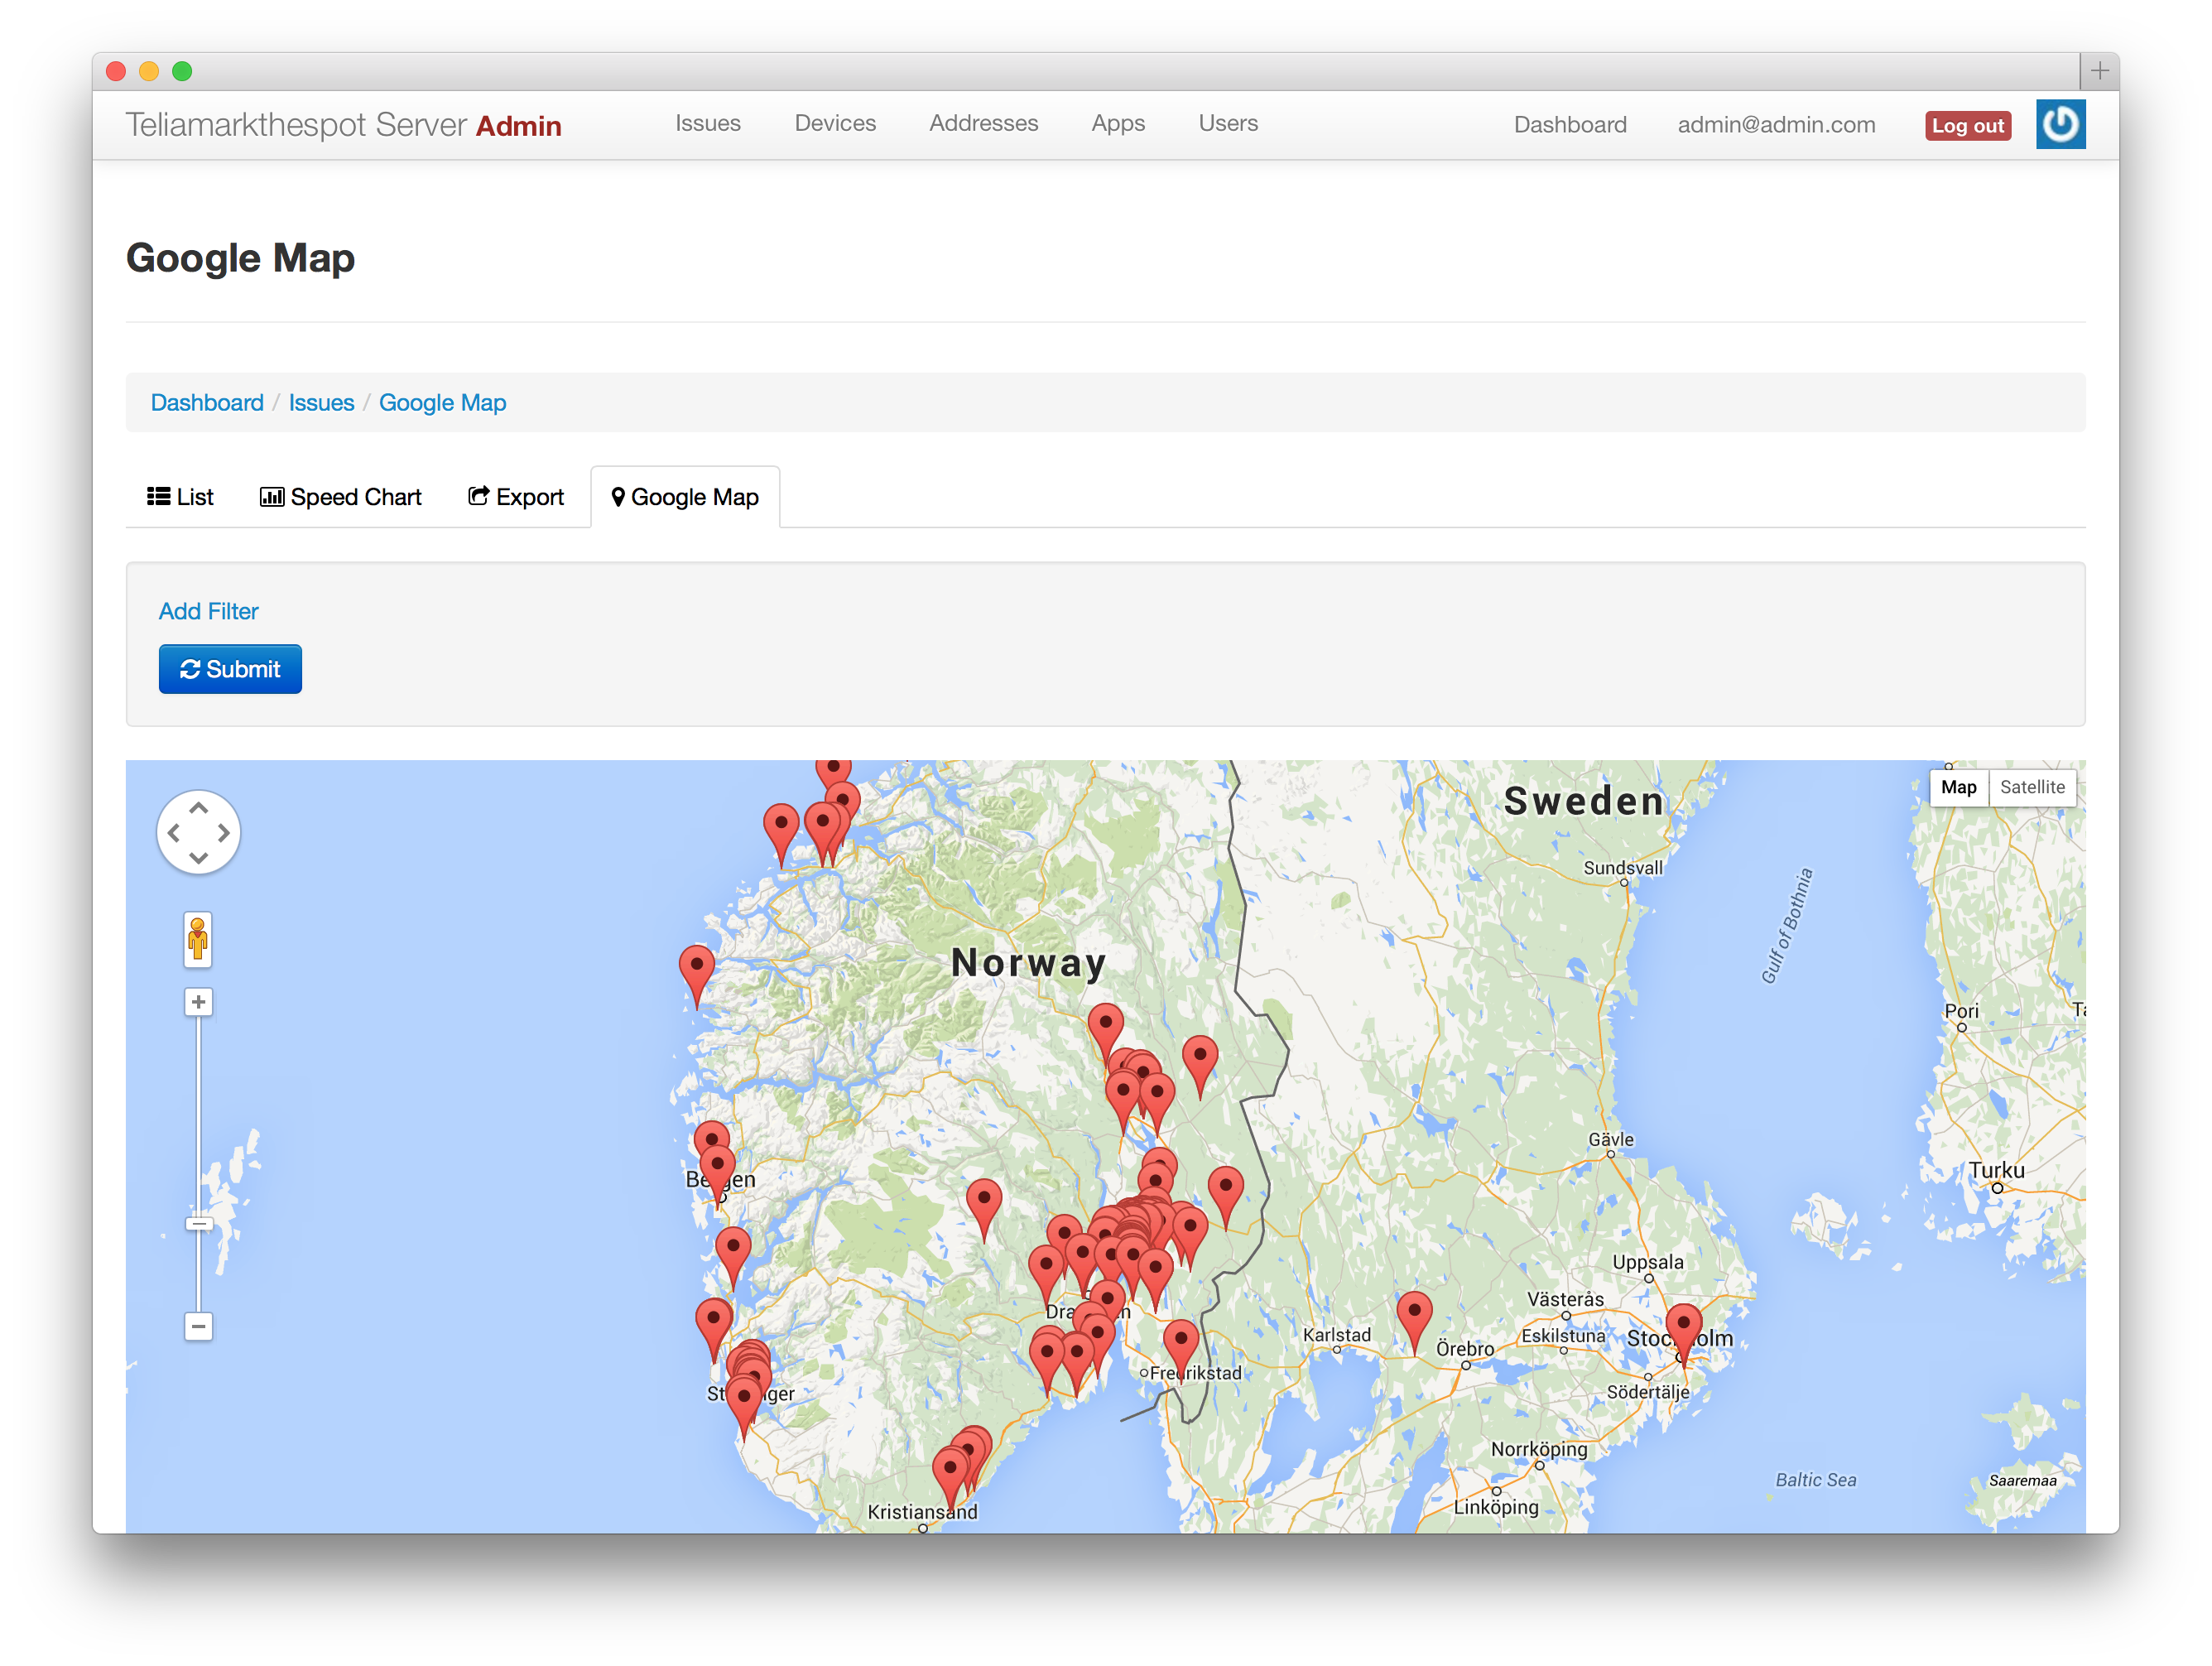The height and width of the screenshot is (1666, 2212).
Task: Pan the map left with arrow
Action: point(174,832)
